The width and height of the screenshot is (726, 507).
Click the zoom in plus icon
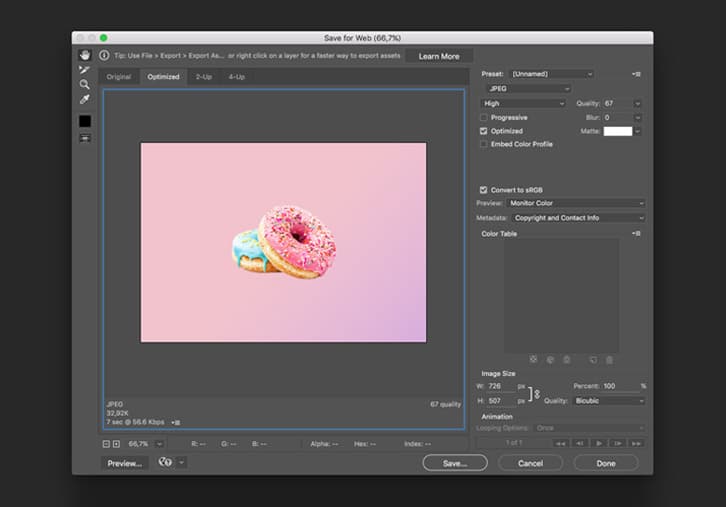coord(116,444)
